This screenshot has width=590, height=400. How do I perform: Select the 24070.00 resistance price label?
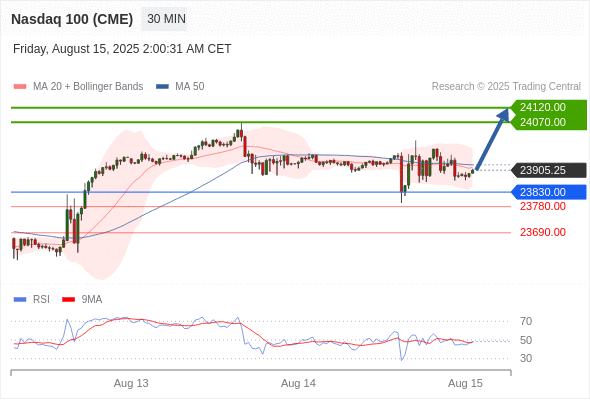coord(543,122)
